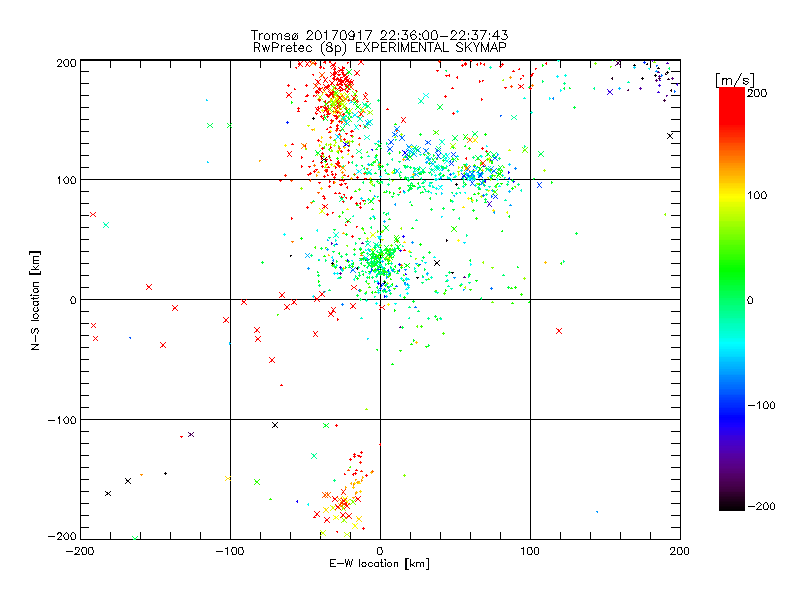Click the y-axis tick label '-100'
This screenshot has width=800, height=600.
pyautogui.click(x=62, y=420)
